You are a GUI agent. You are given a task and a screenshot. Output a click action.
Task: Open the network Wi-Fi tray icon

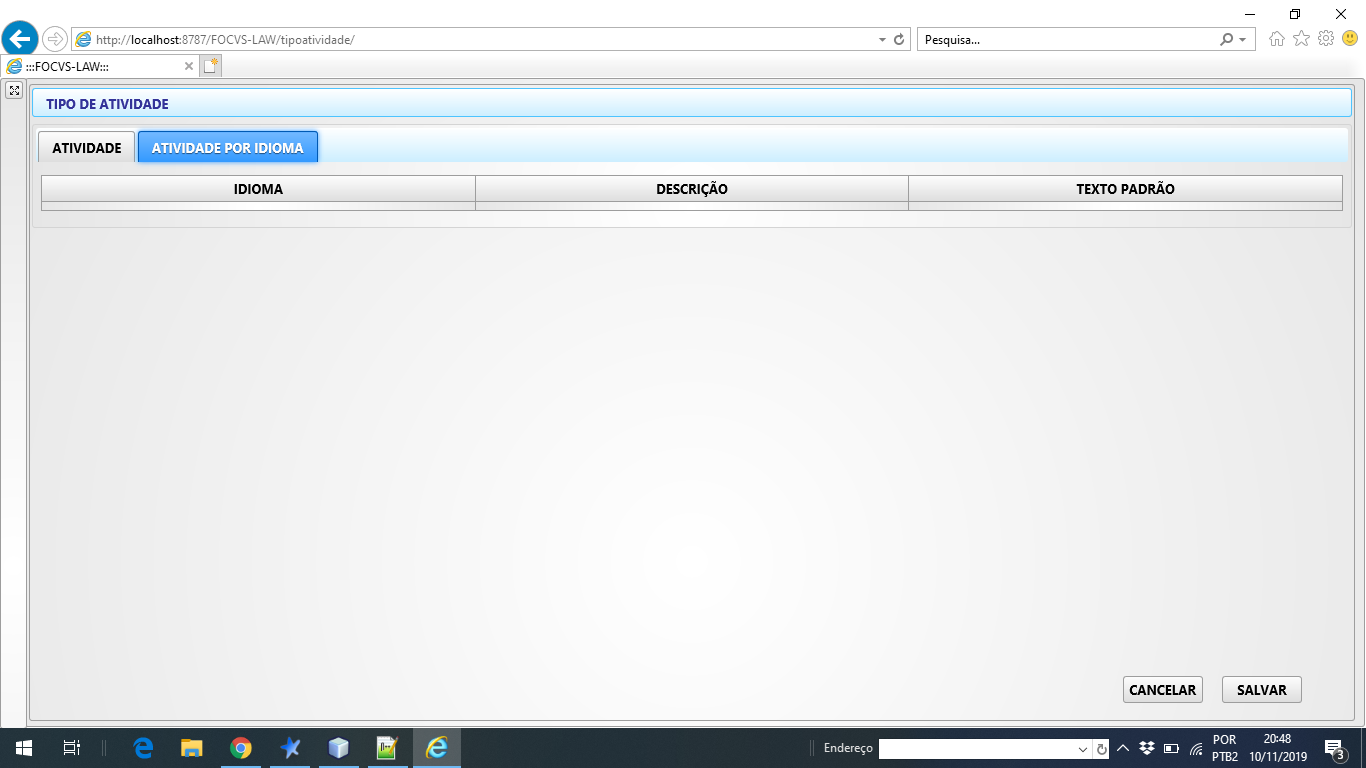(1196, 748)
